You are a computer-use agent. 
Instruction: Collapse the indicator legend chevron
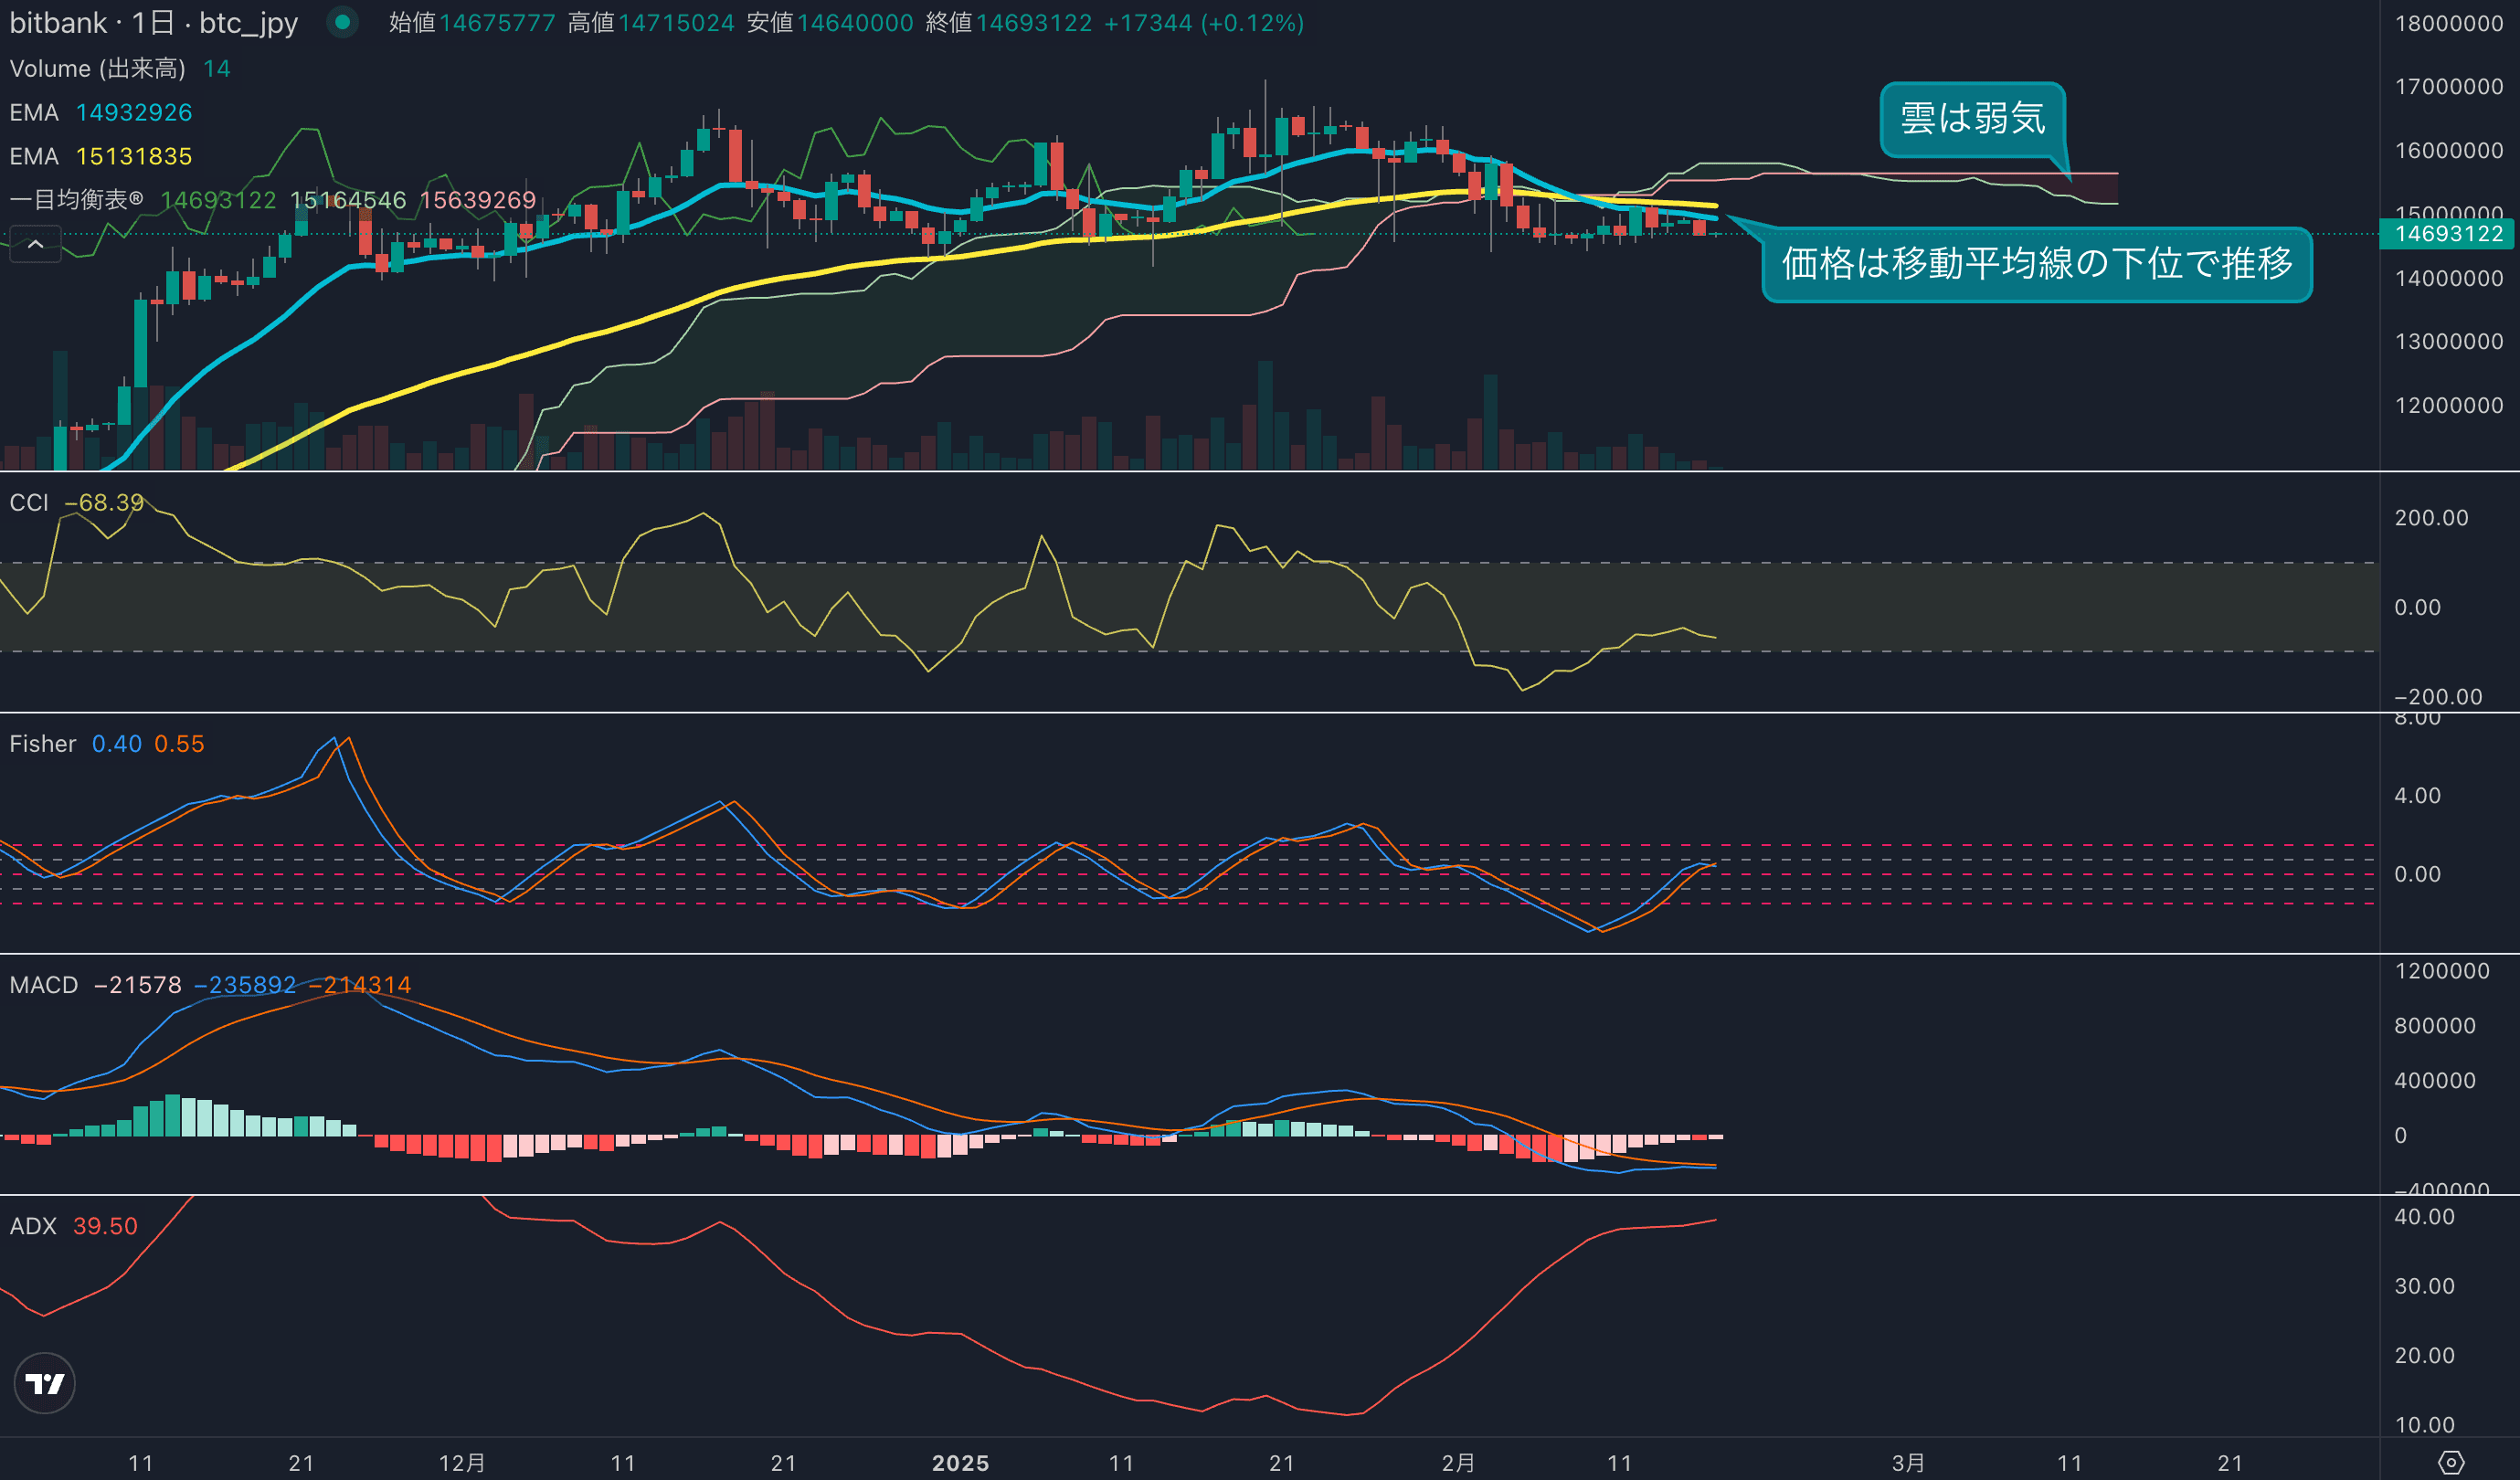35,244
